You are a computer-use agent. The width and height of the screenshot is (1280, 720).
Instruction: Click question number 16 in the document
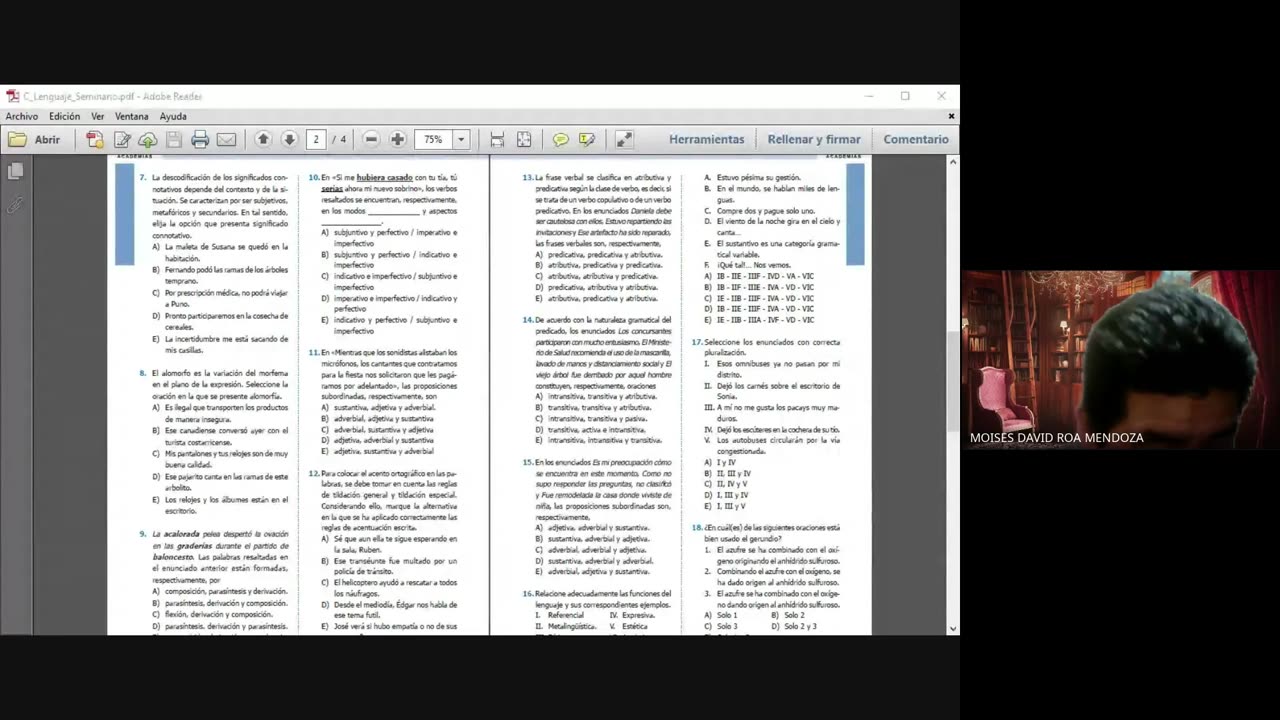point(527,593)
